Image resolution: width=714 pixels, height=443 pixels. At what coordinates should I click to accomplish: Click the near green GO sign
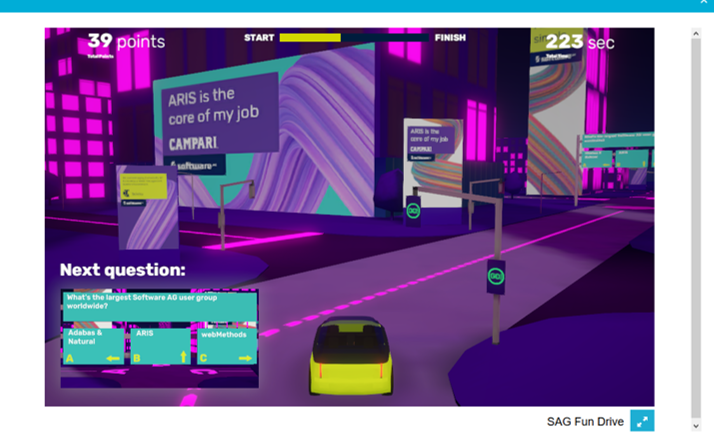click(x=496, y=276)
